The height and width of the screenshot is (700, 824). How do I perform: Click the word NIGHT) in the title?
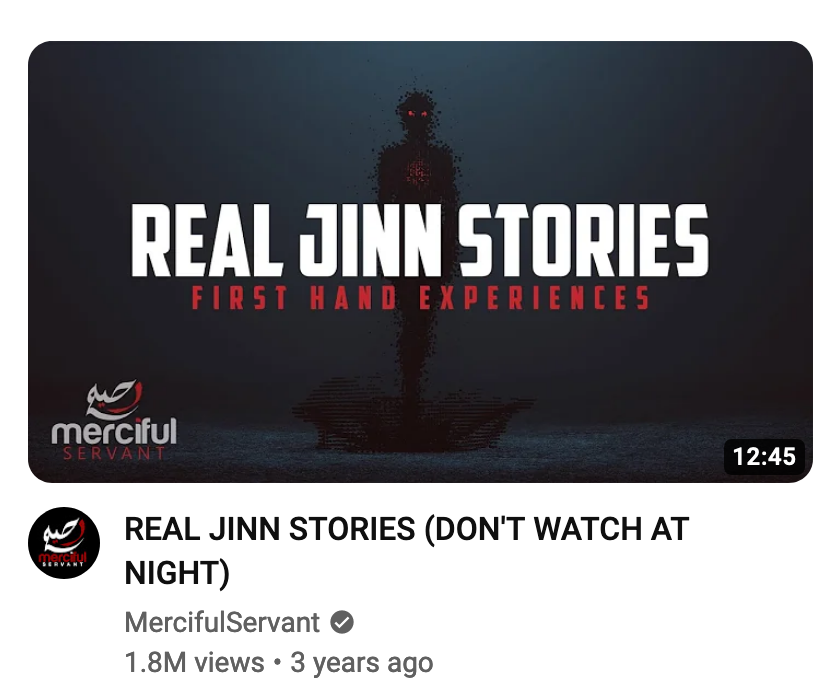pyautogui.click(x=177, y=572)
